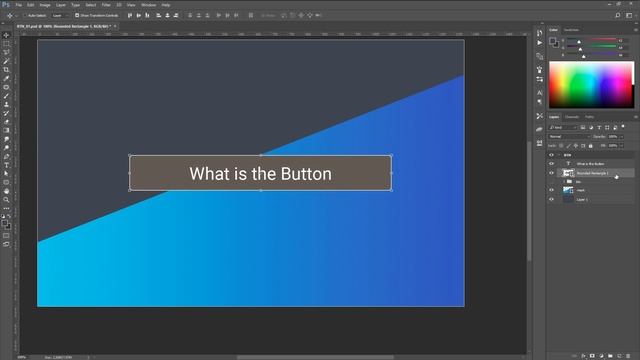Hide the Rounded Rectangle 1 layer
Image resolution: width=640 pixels, height=360 pixels.
(551, 173)
